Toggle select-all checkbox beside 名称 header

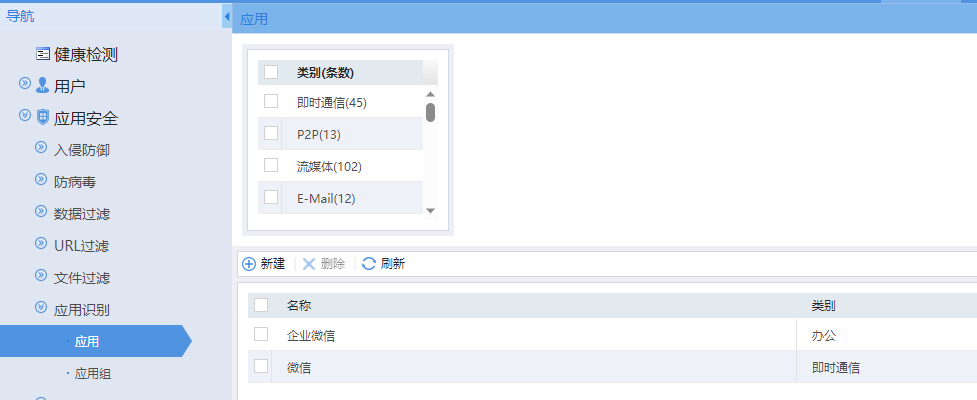261,305
